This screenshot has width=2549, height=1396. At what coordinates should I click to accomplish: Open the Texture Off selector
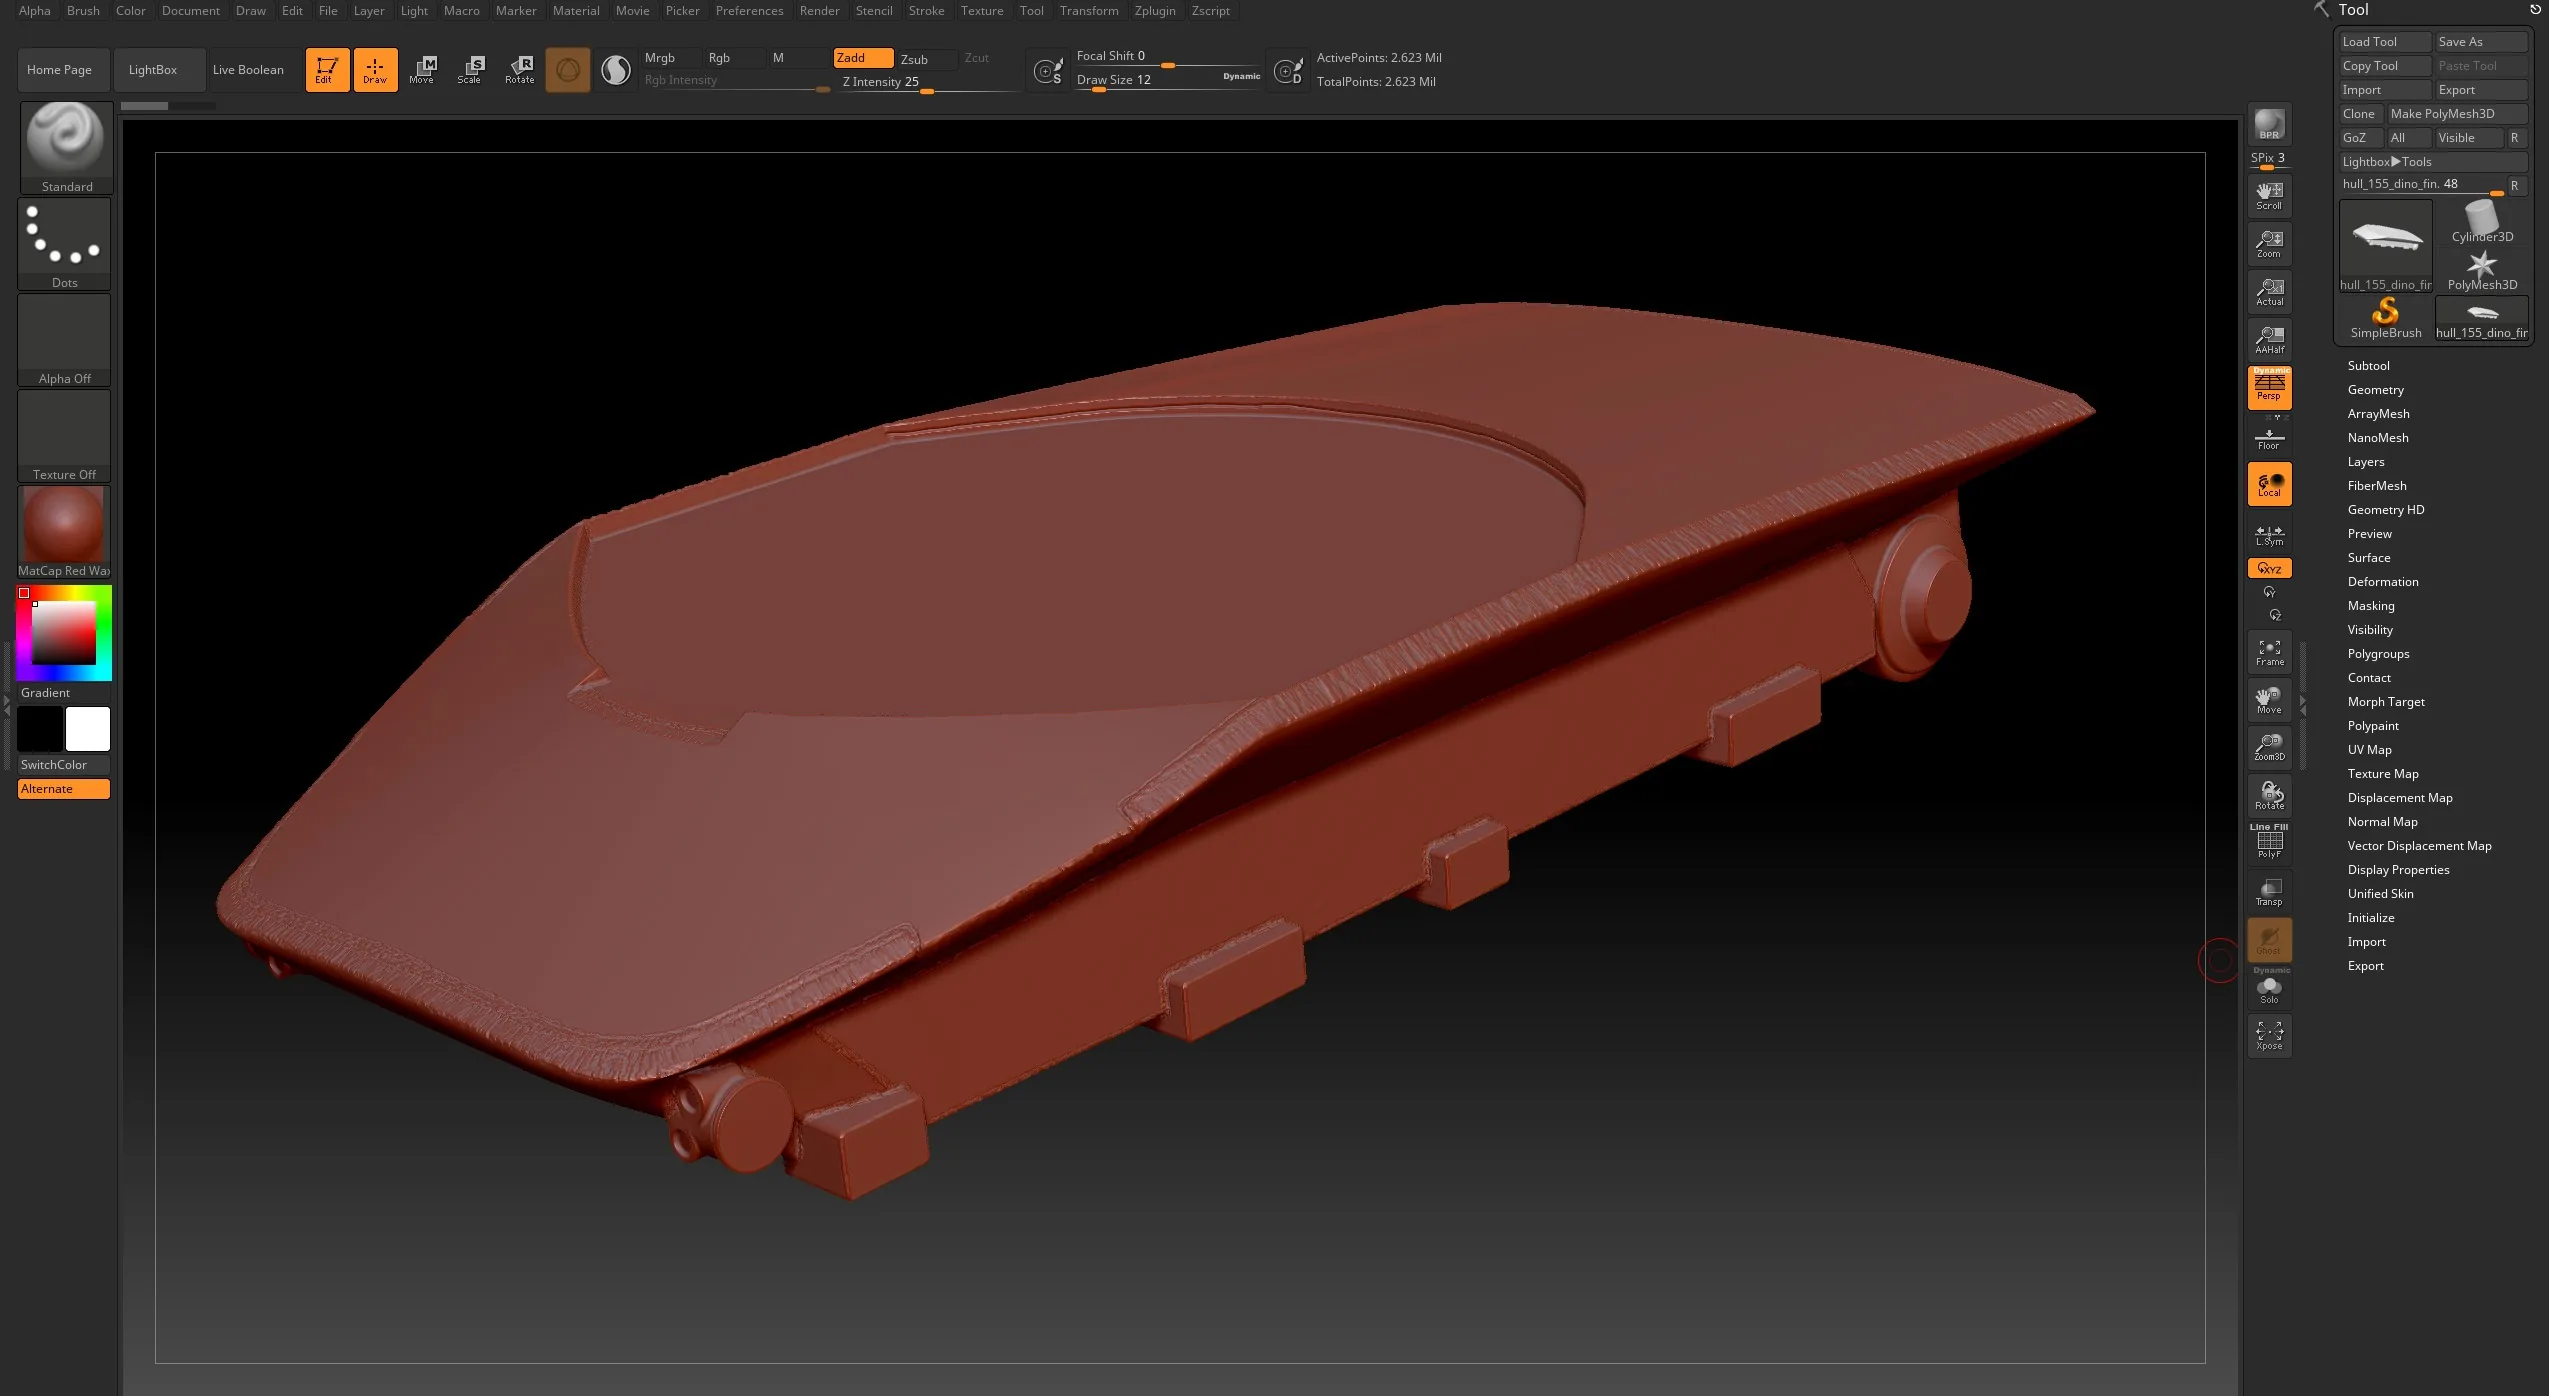[64, 436]
